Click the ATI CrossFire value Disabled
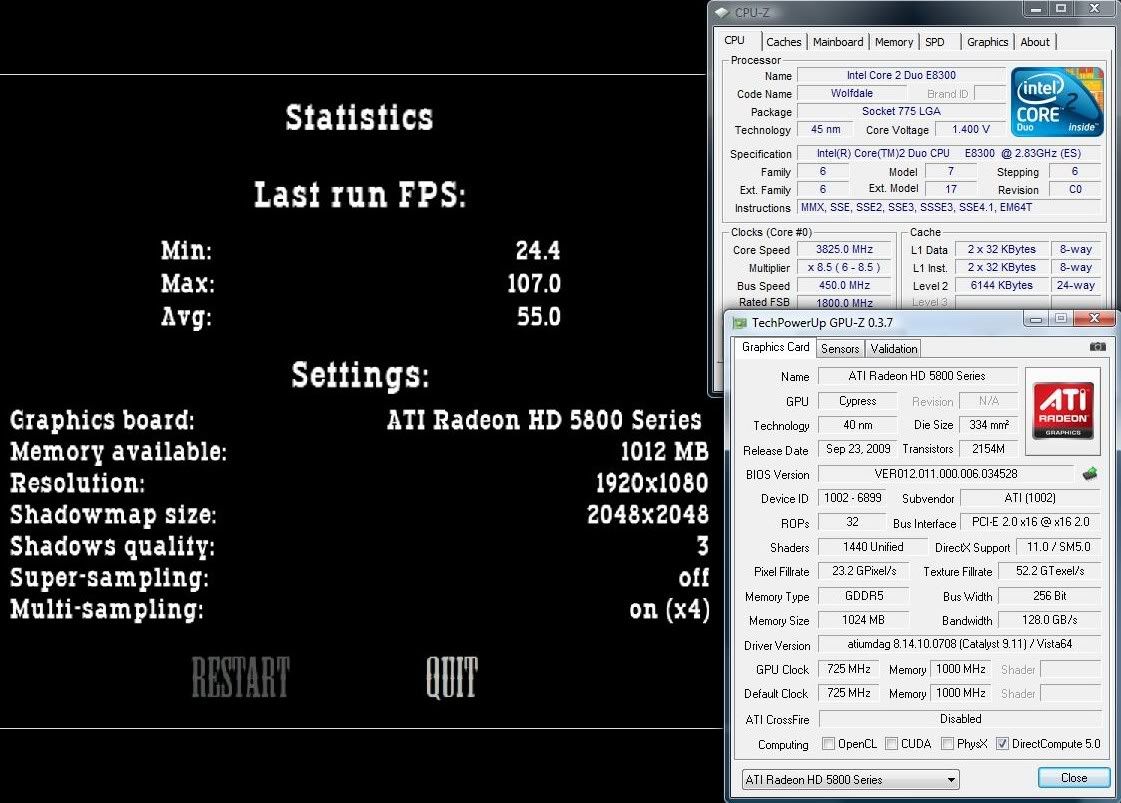This screenshot has width=1121, height=803. pyautogui.click(x=959, y=719)
